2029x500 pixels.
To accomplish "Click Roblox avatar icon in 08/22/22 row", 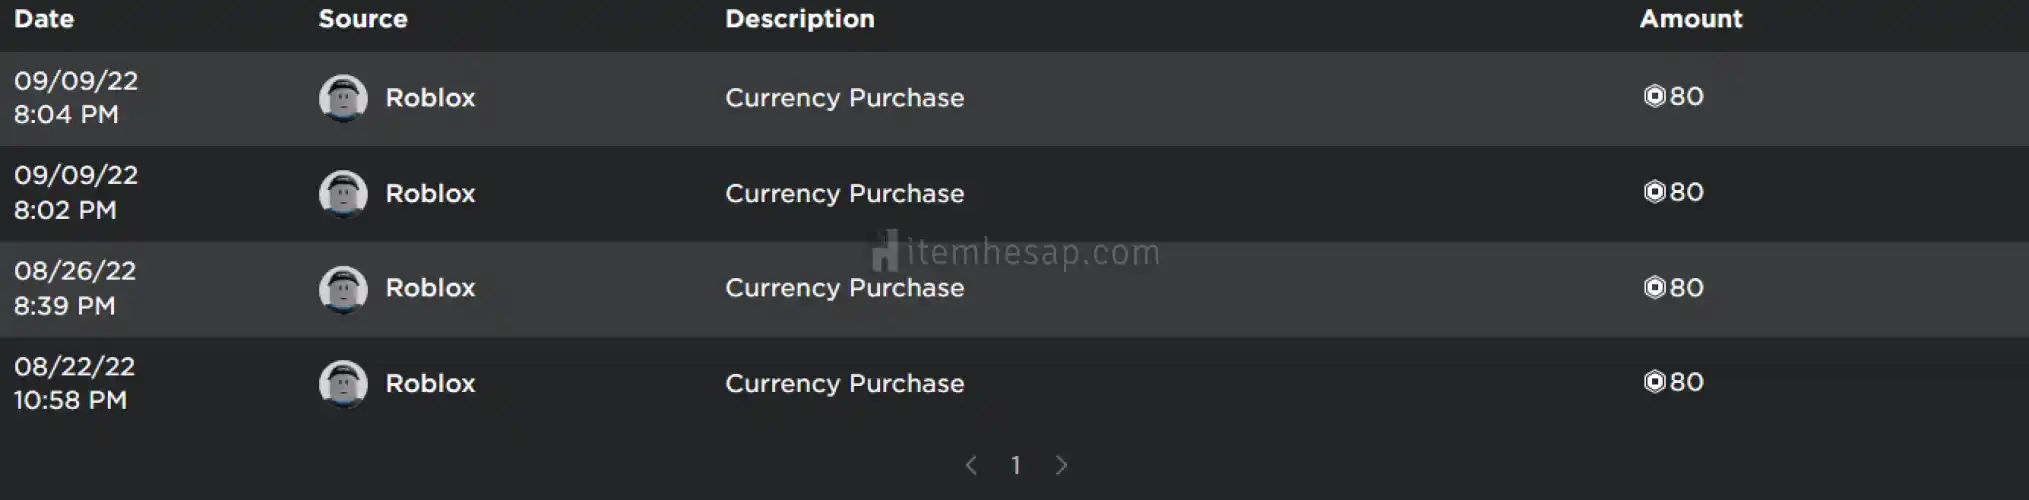I will coord(343,384).
